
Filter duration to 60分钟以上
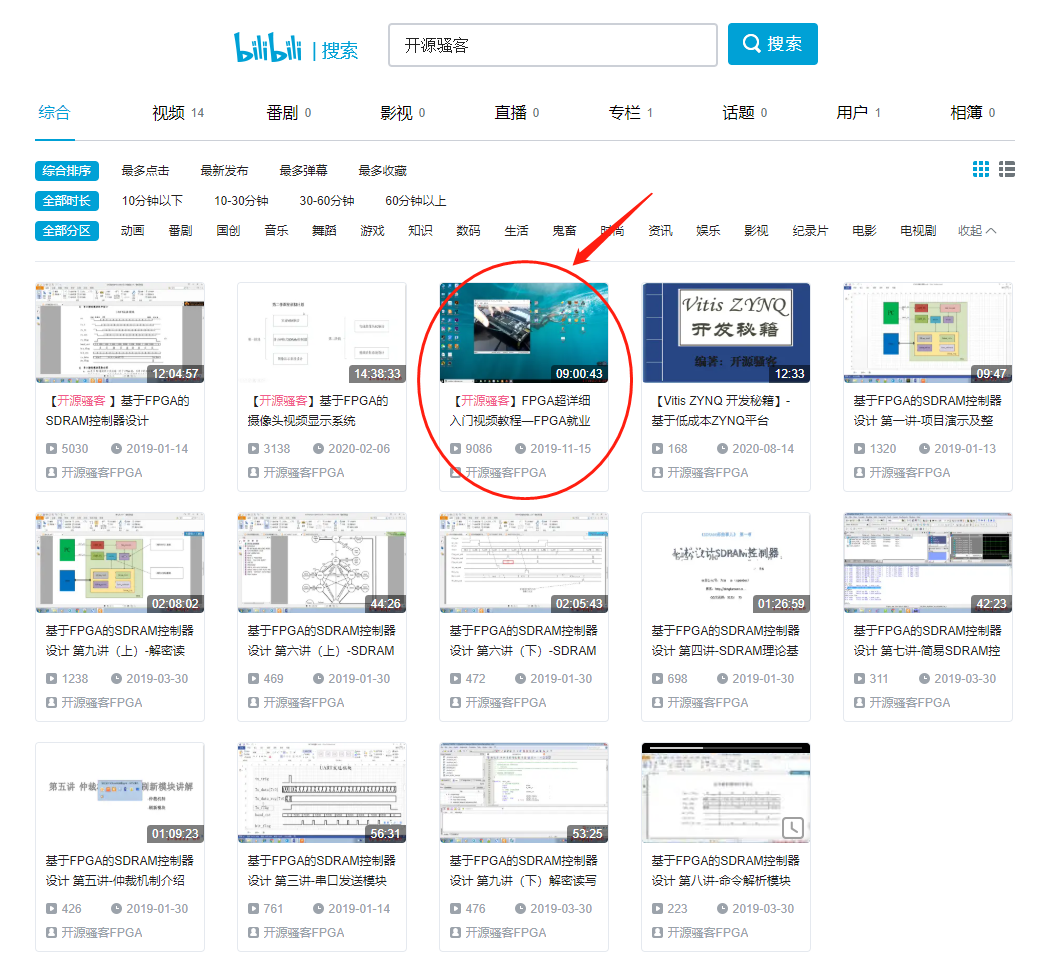[x=416, y=201]
